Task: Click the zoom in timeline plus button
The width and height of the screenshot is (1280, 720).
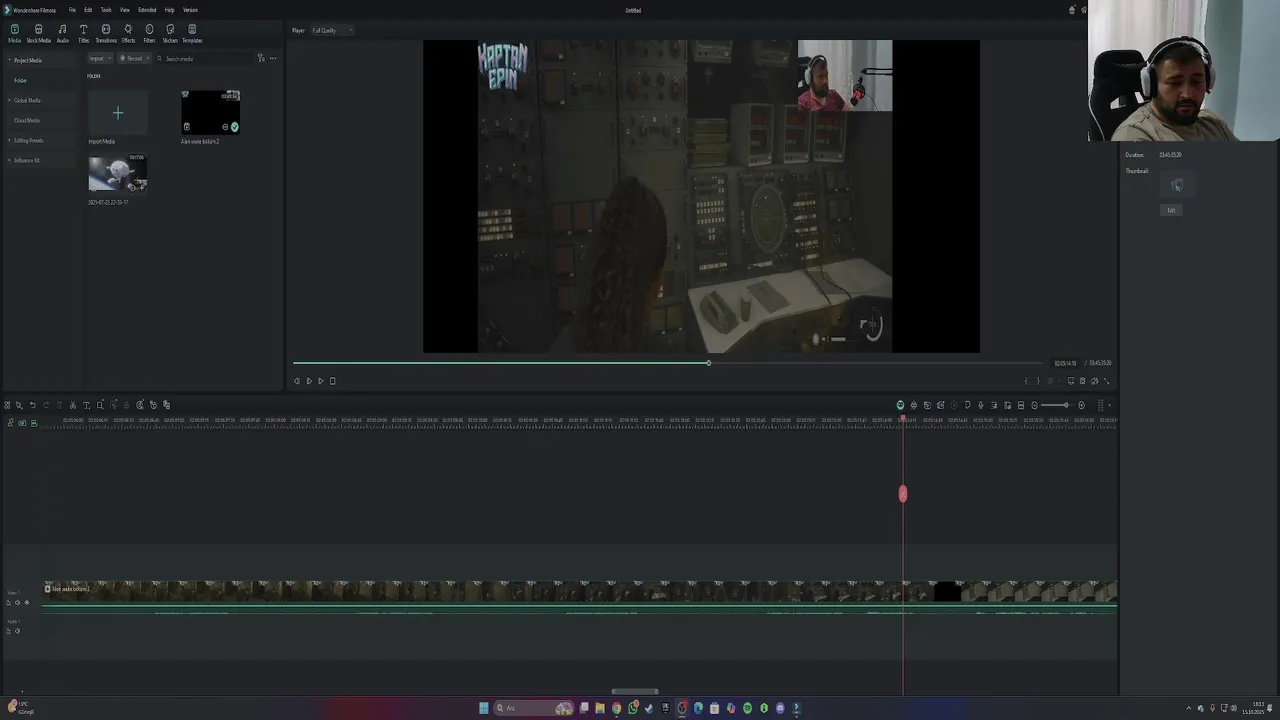Action: coord(1081,405)
